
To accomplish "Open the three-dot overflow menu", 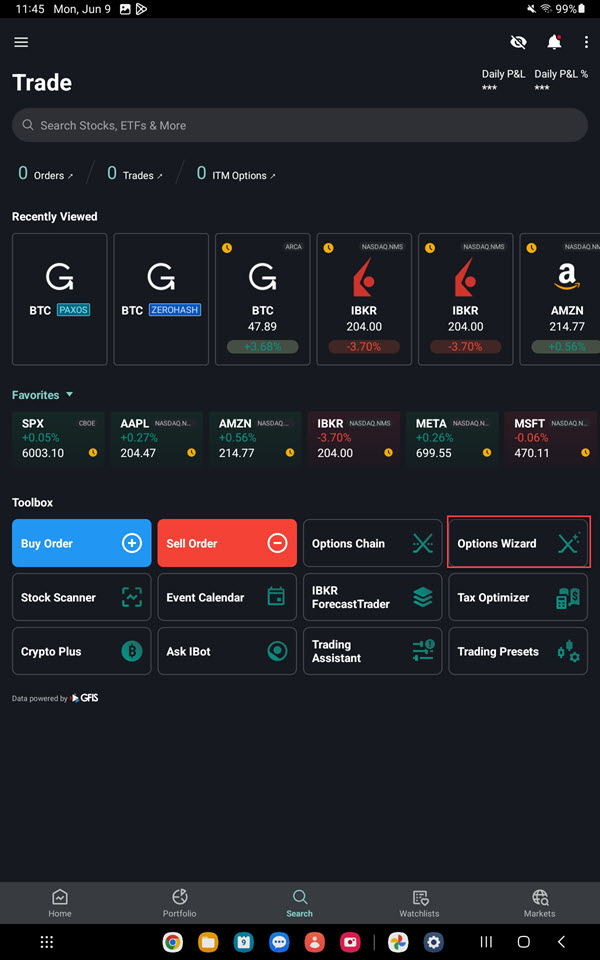I will coord(586,42).
